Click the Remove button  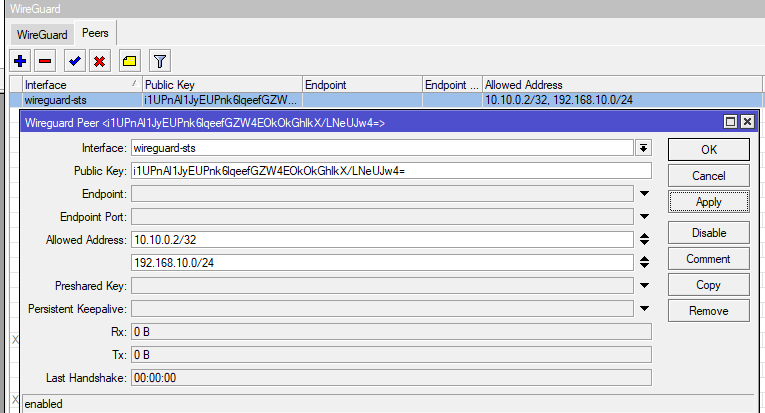tap(708, 311)
